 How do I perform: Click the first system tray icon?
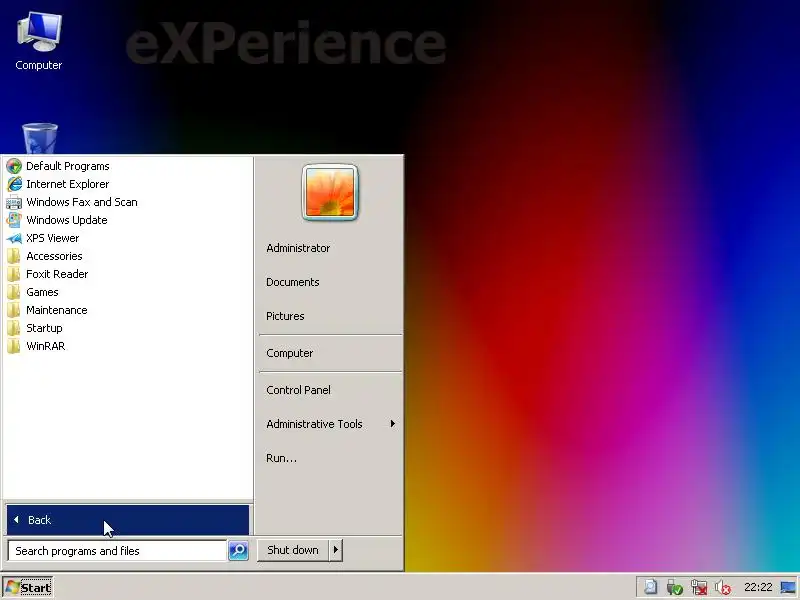point(651,587)
